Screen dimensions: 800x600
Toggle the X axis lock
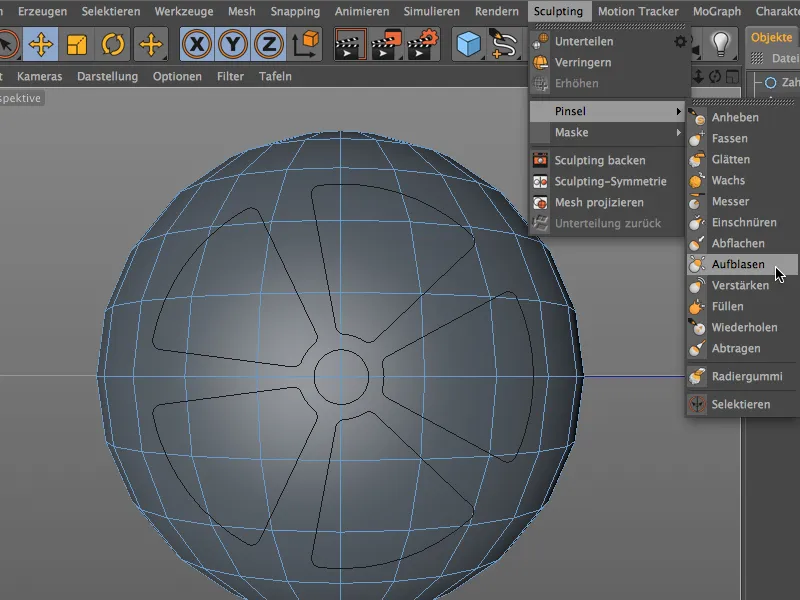coord(199,44)
